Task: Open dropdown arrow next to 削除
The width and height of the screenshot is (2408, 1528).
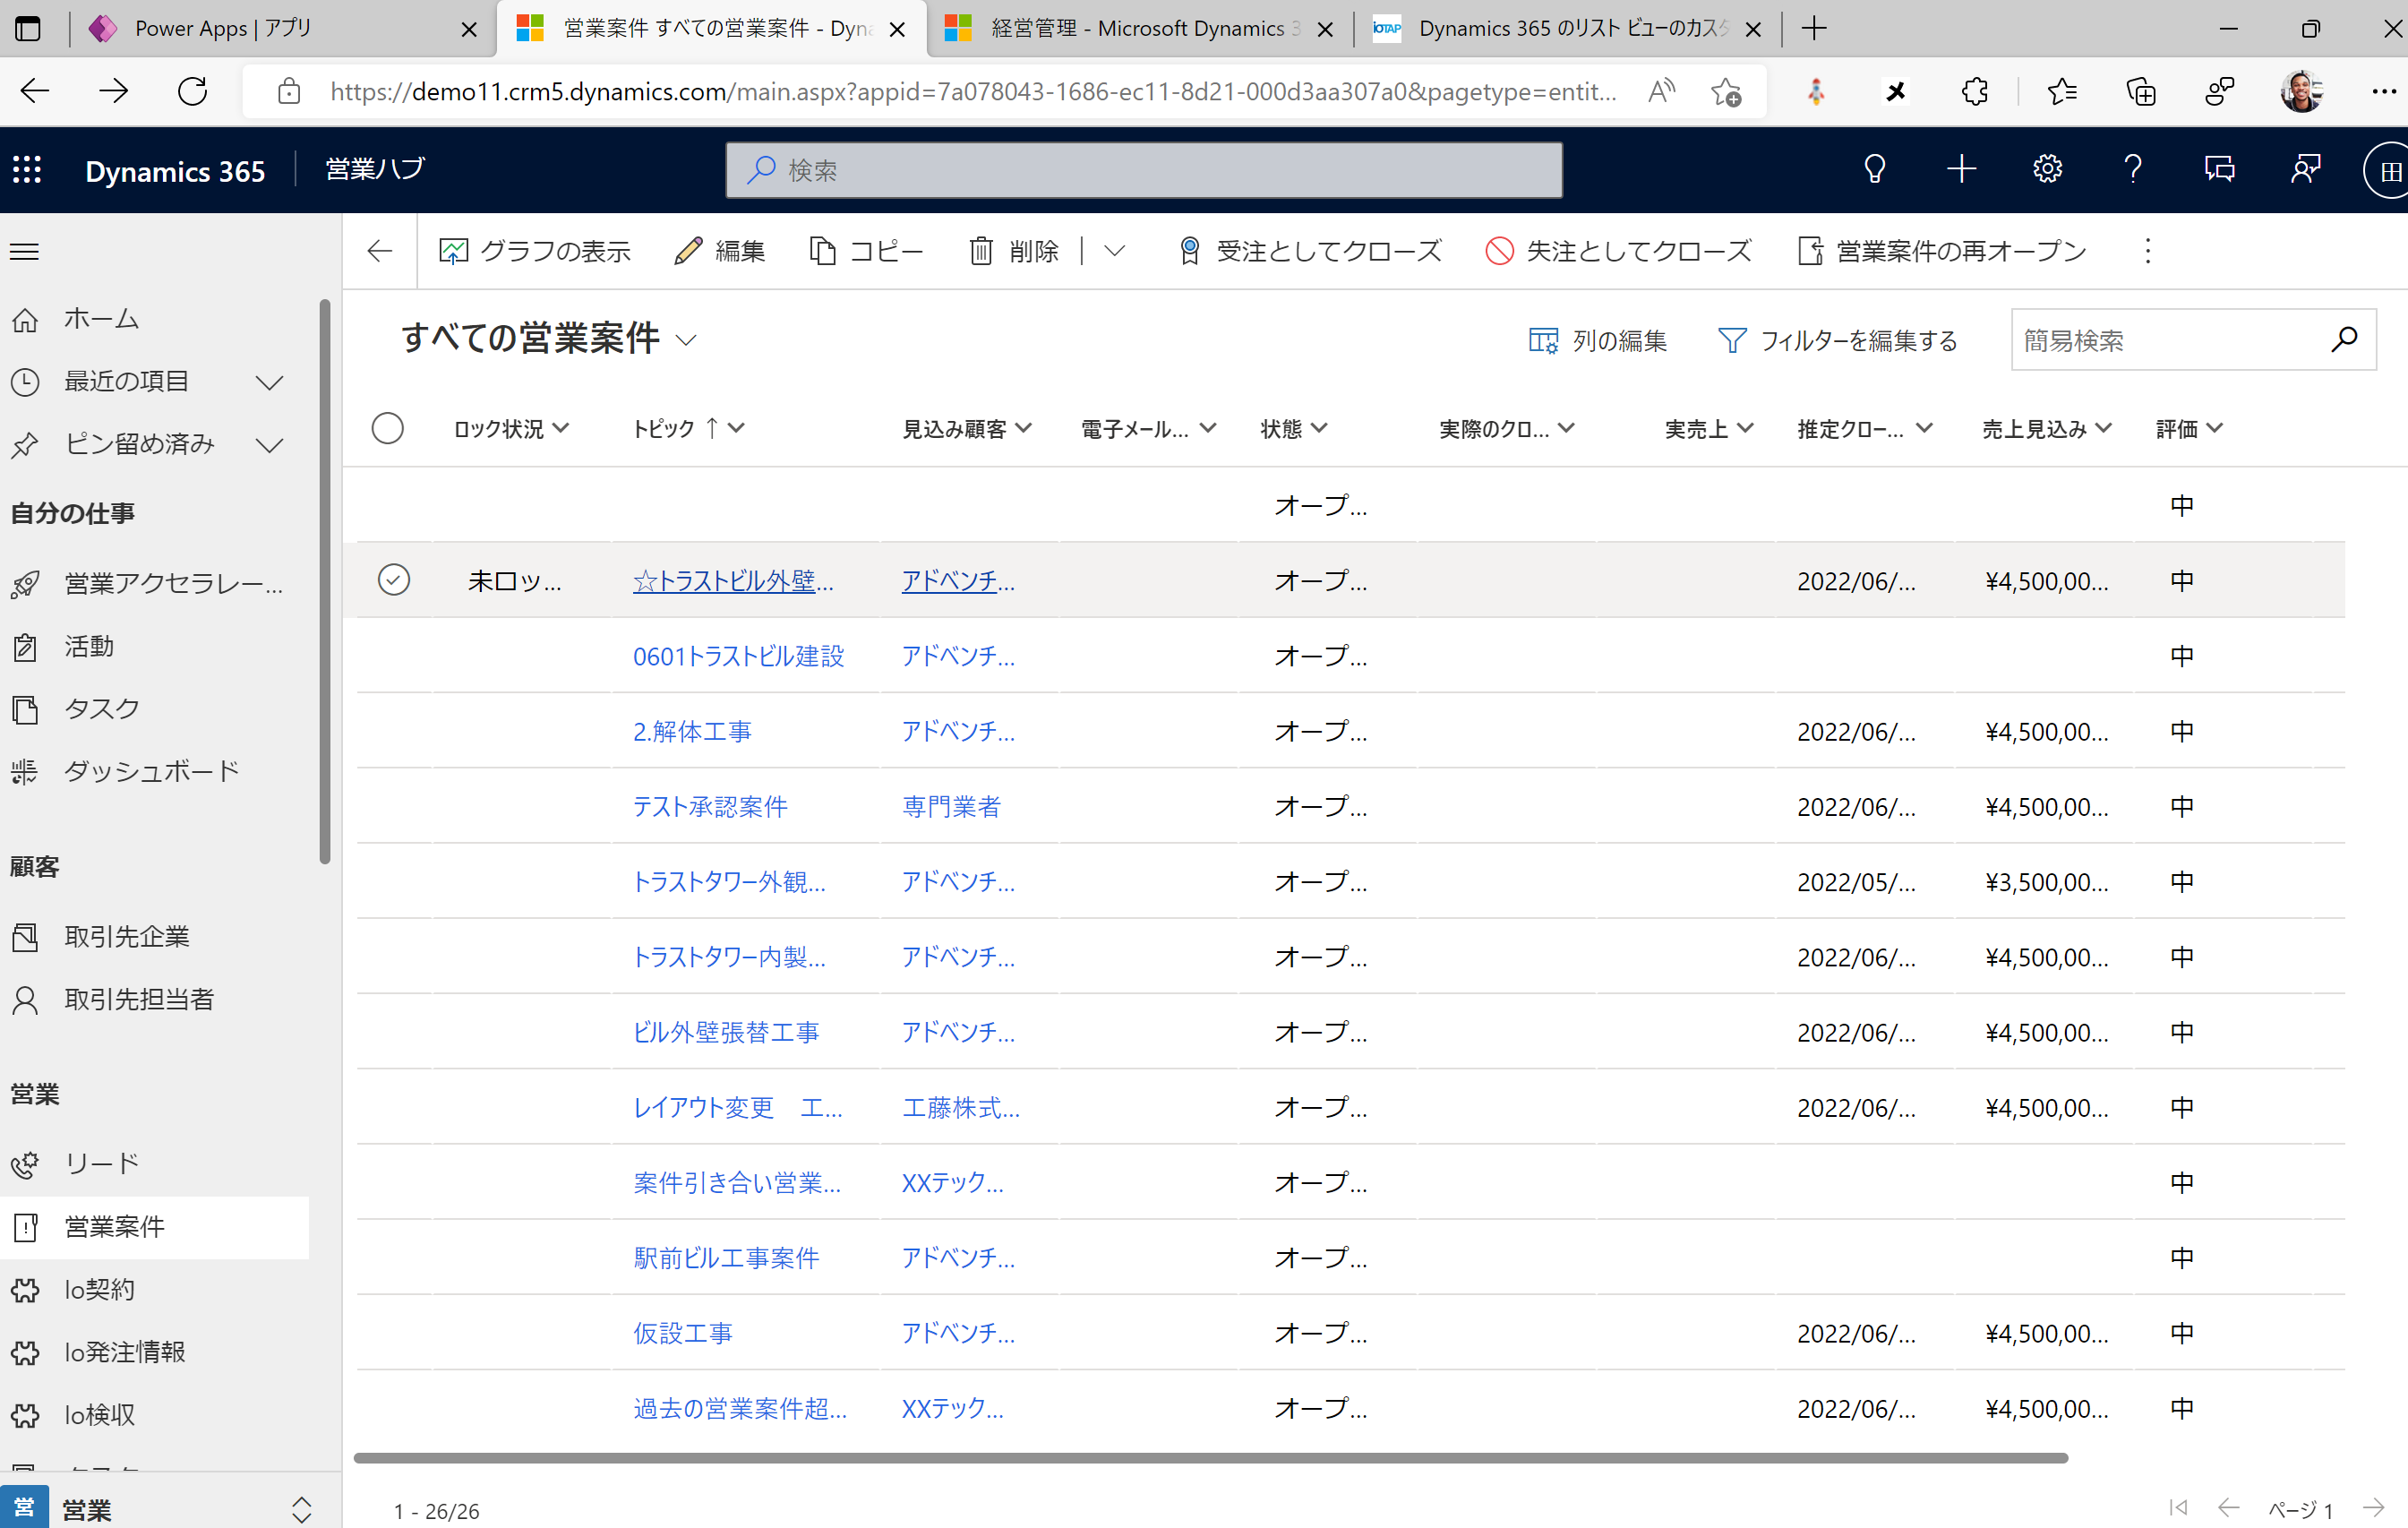Action: click(1115, 251)
